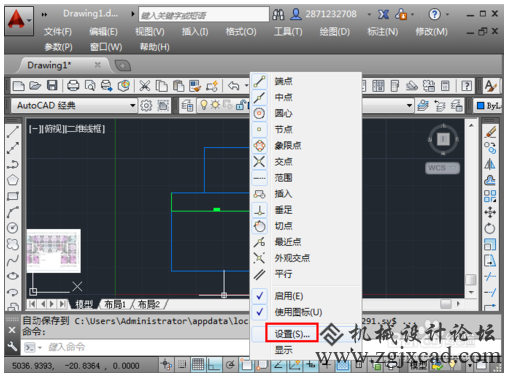The image size is (508, 377).
Task: Click 设置(S)... in the context menu
Action: click(292, 334)
